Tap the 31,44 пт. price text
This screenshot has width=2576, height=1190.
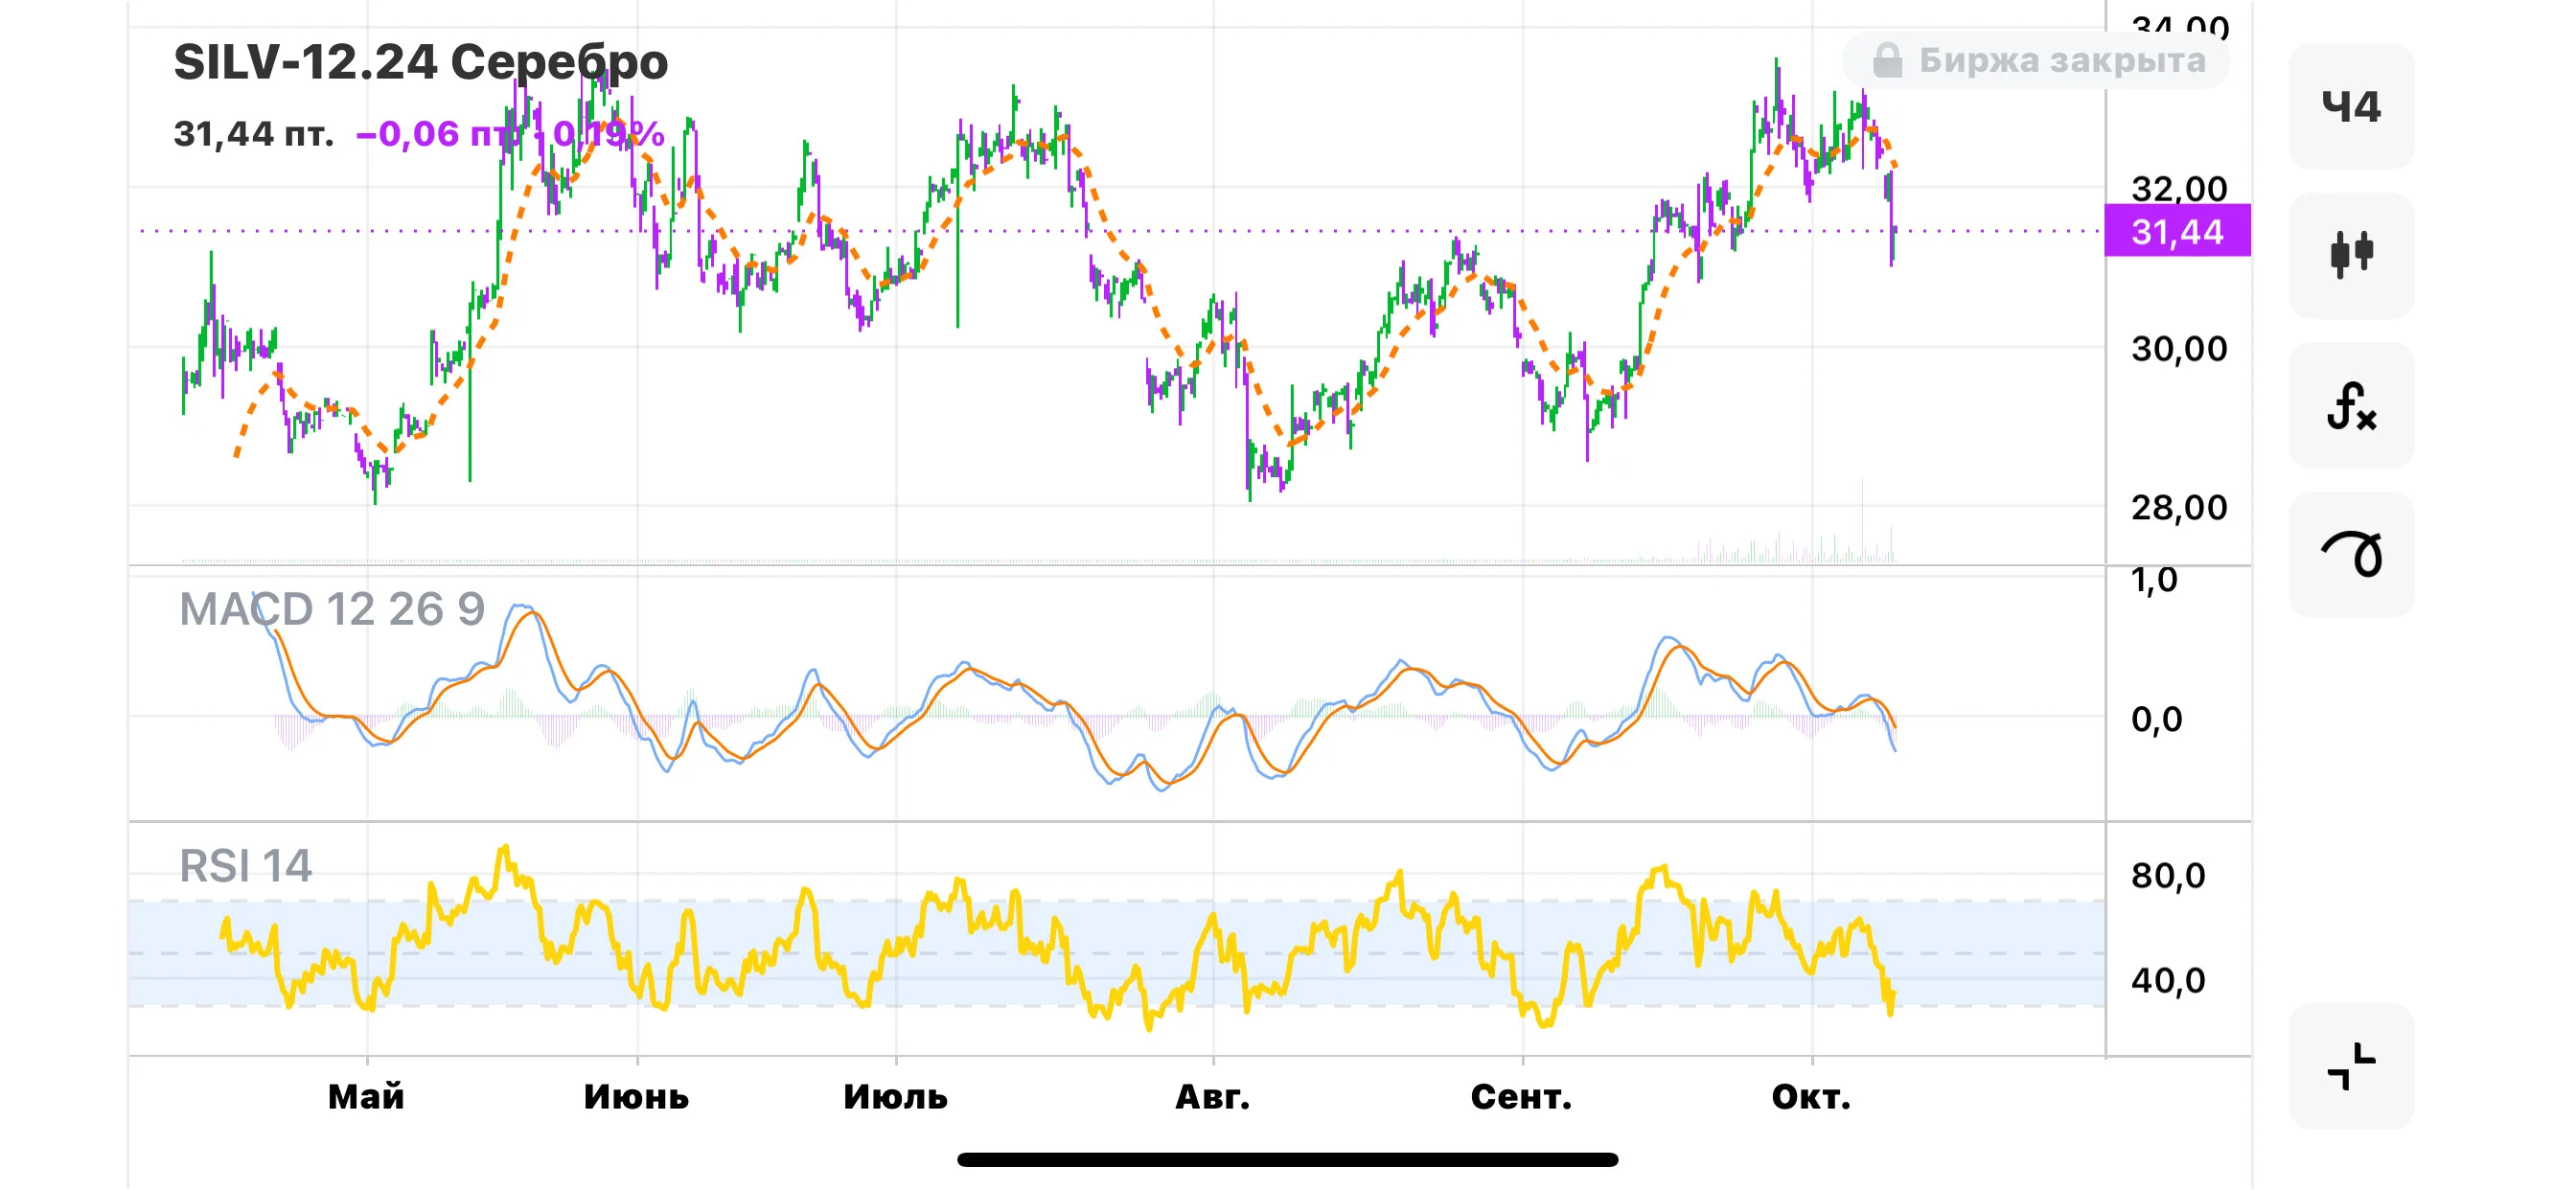click(254, 133)
